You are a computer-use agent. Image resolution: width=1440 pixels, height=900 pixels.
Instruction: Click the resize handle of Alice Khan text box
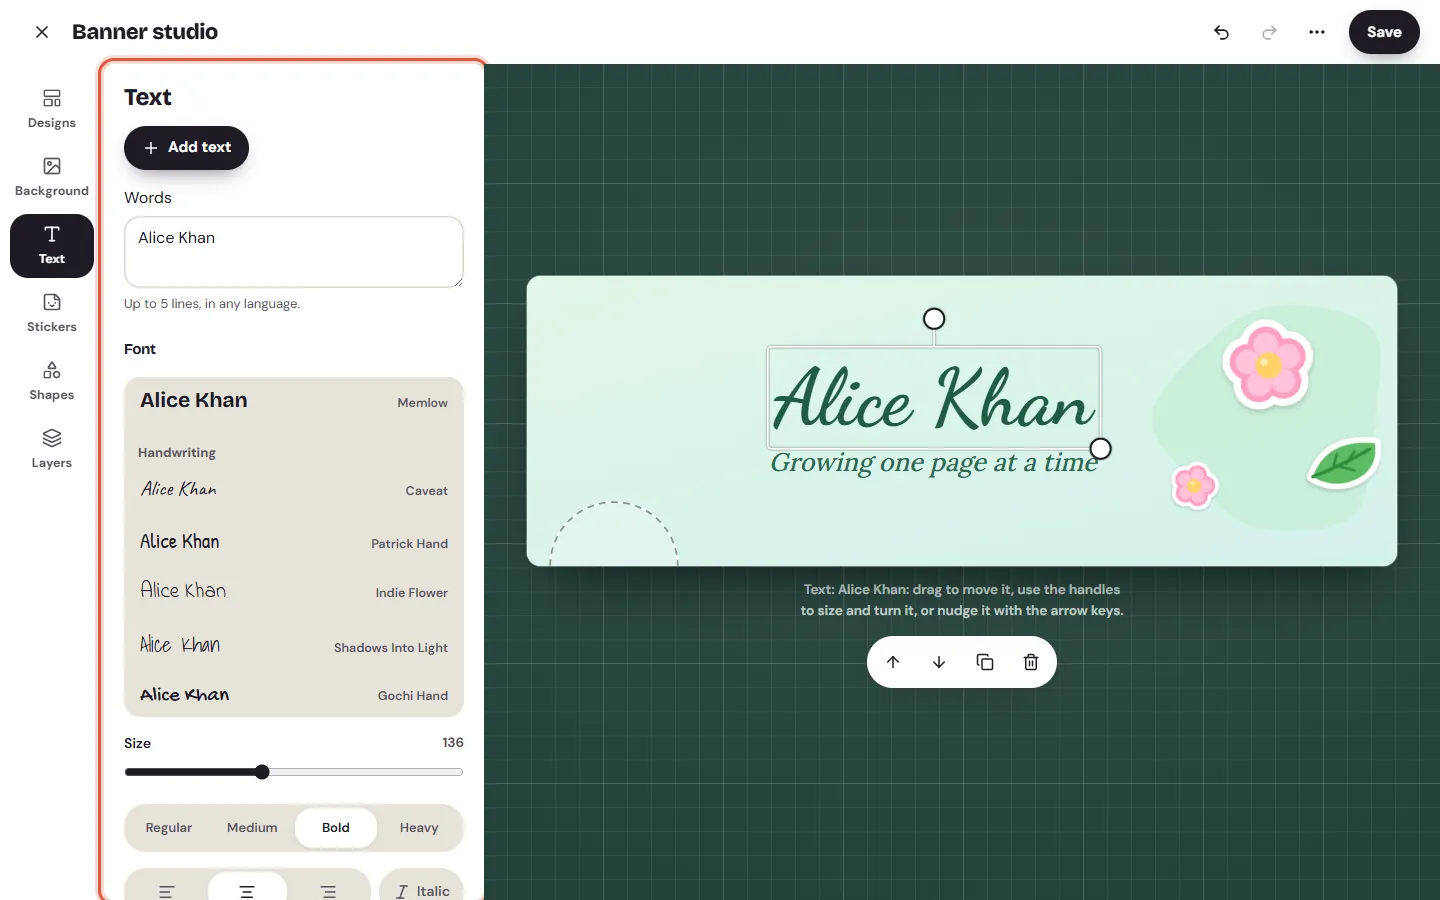click(x=1101, y=448)
